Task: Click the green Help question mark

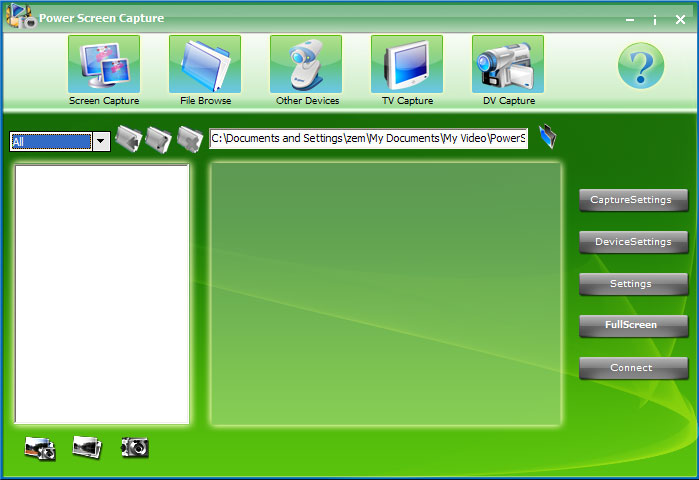Action: 640,66
